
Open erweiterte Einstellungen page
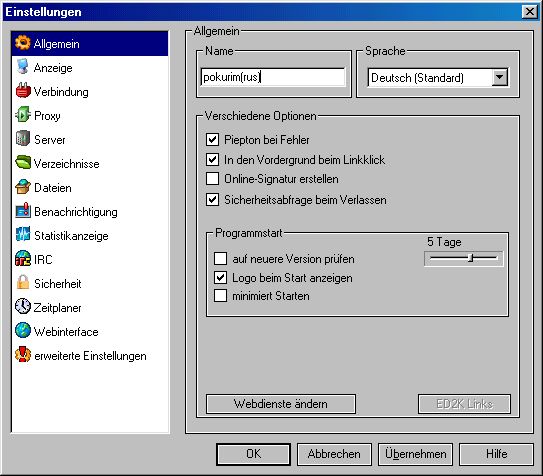click(89, 356)
